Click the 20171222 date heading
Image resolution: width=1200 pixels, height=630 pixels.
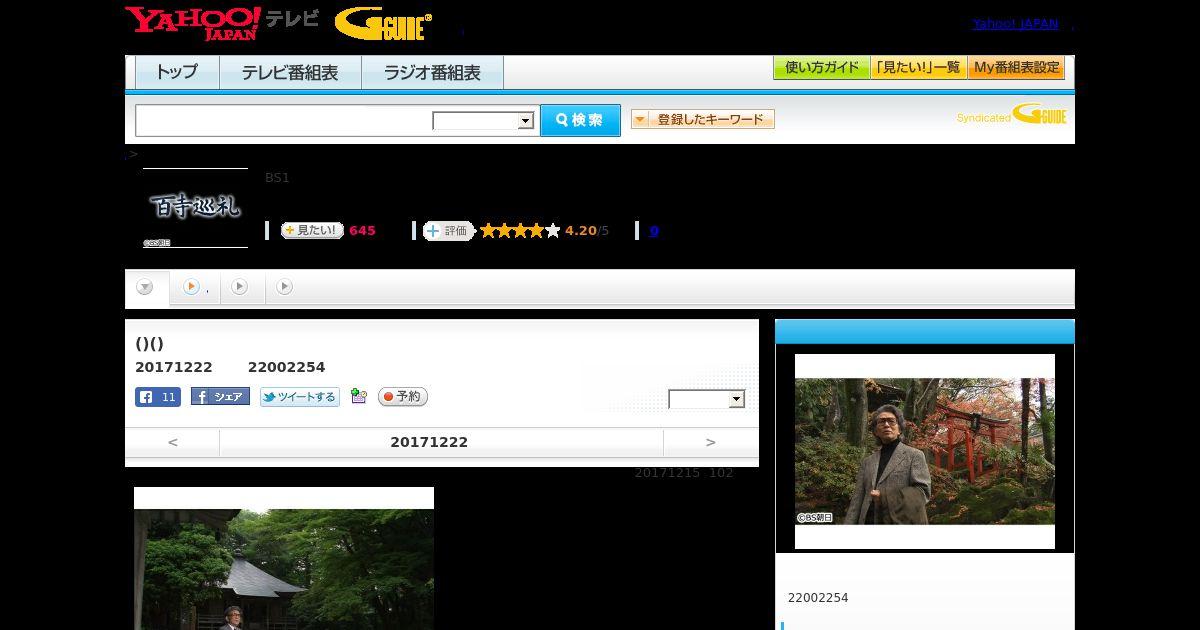429,442
